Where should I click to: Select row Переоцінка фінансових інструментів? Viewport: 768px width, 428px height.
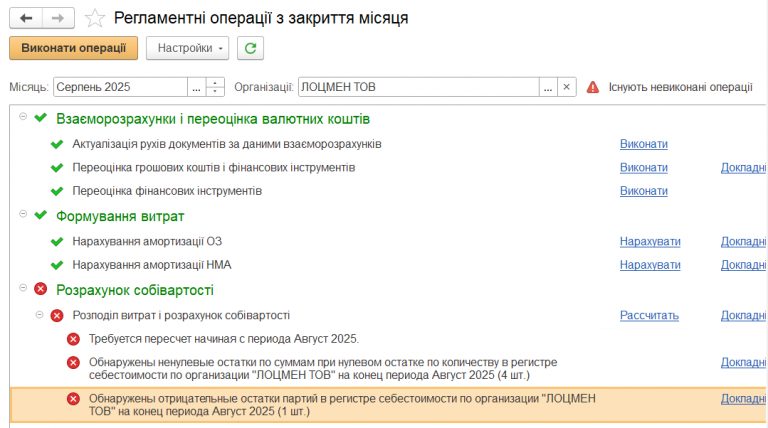click(167, 191)
